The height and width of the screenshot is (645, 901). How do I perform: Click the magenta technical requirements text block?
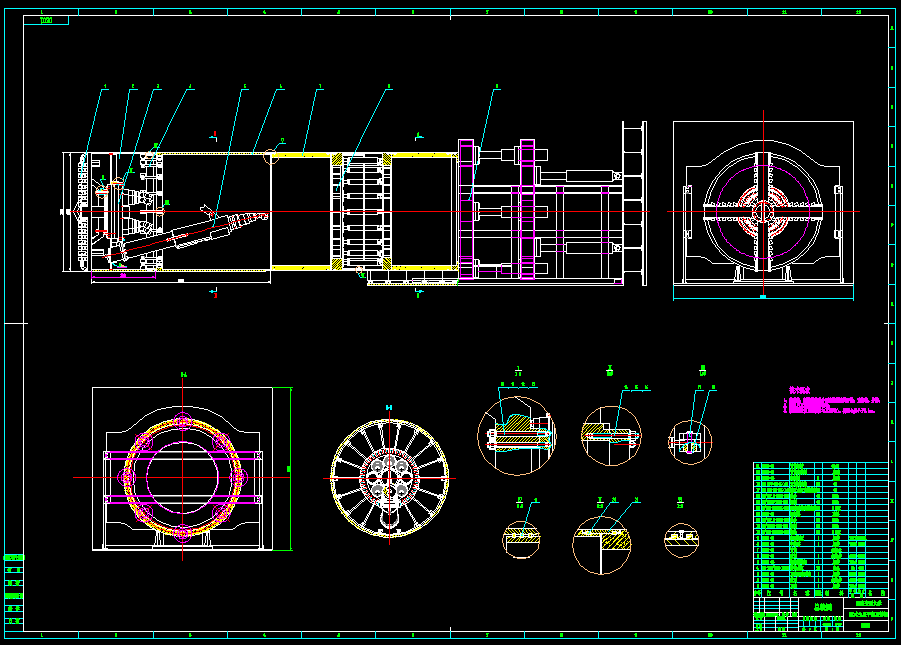pyautogui.click(x=833, y=401)
